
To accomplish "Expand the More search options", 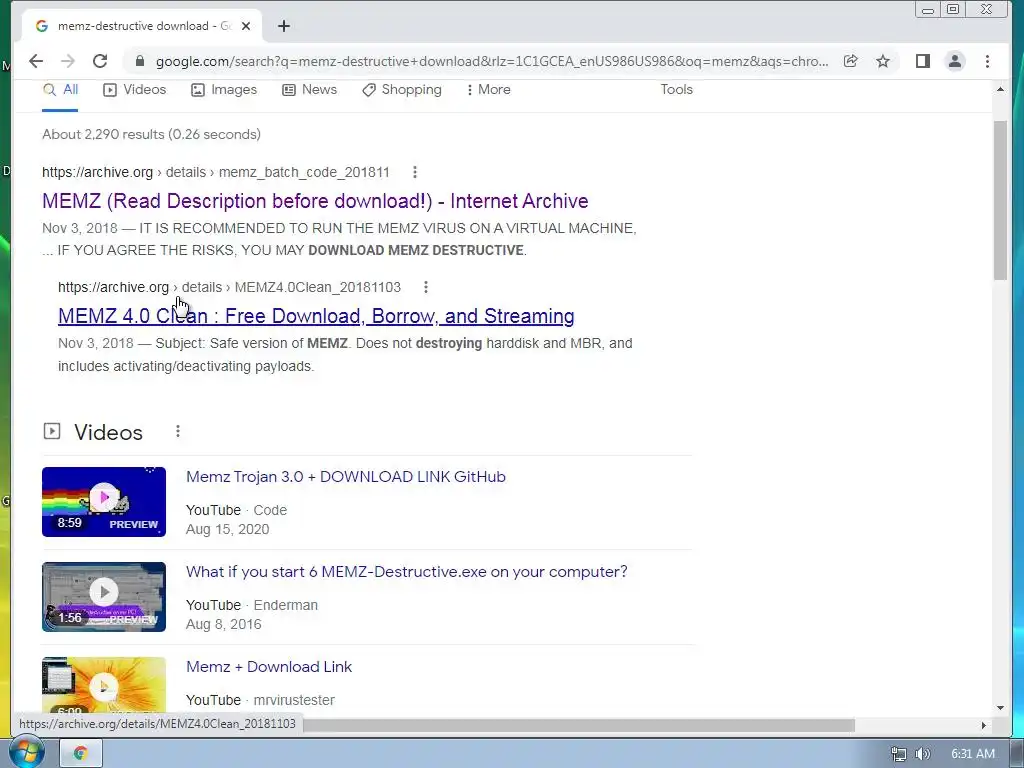I will click(x=488, y=90).
